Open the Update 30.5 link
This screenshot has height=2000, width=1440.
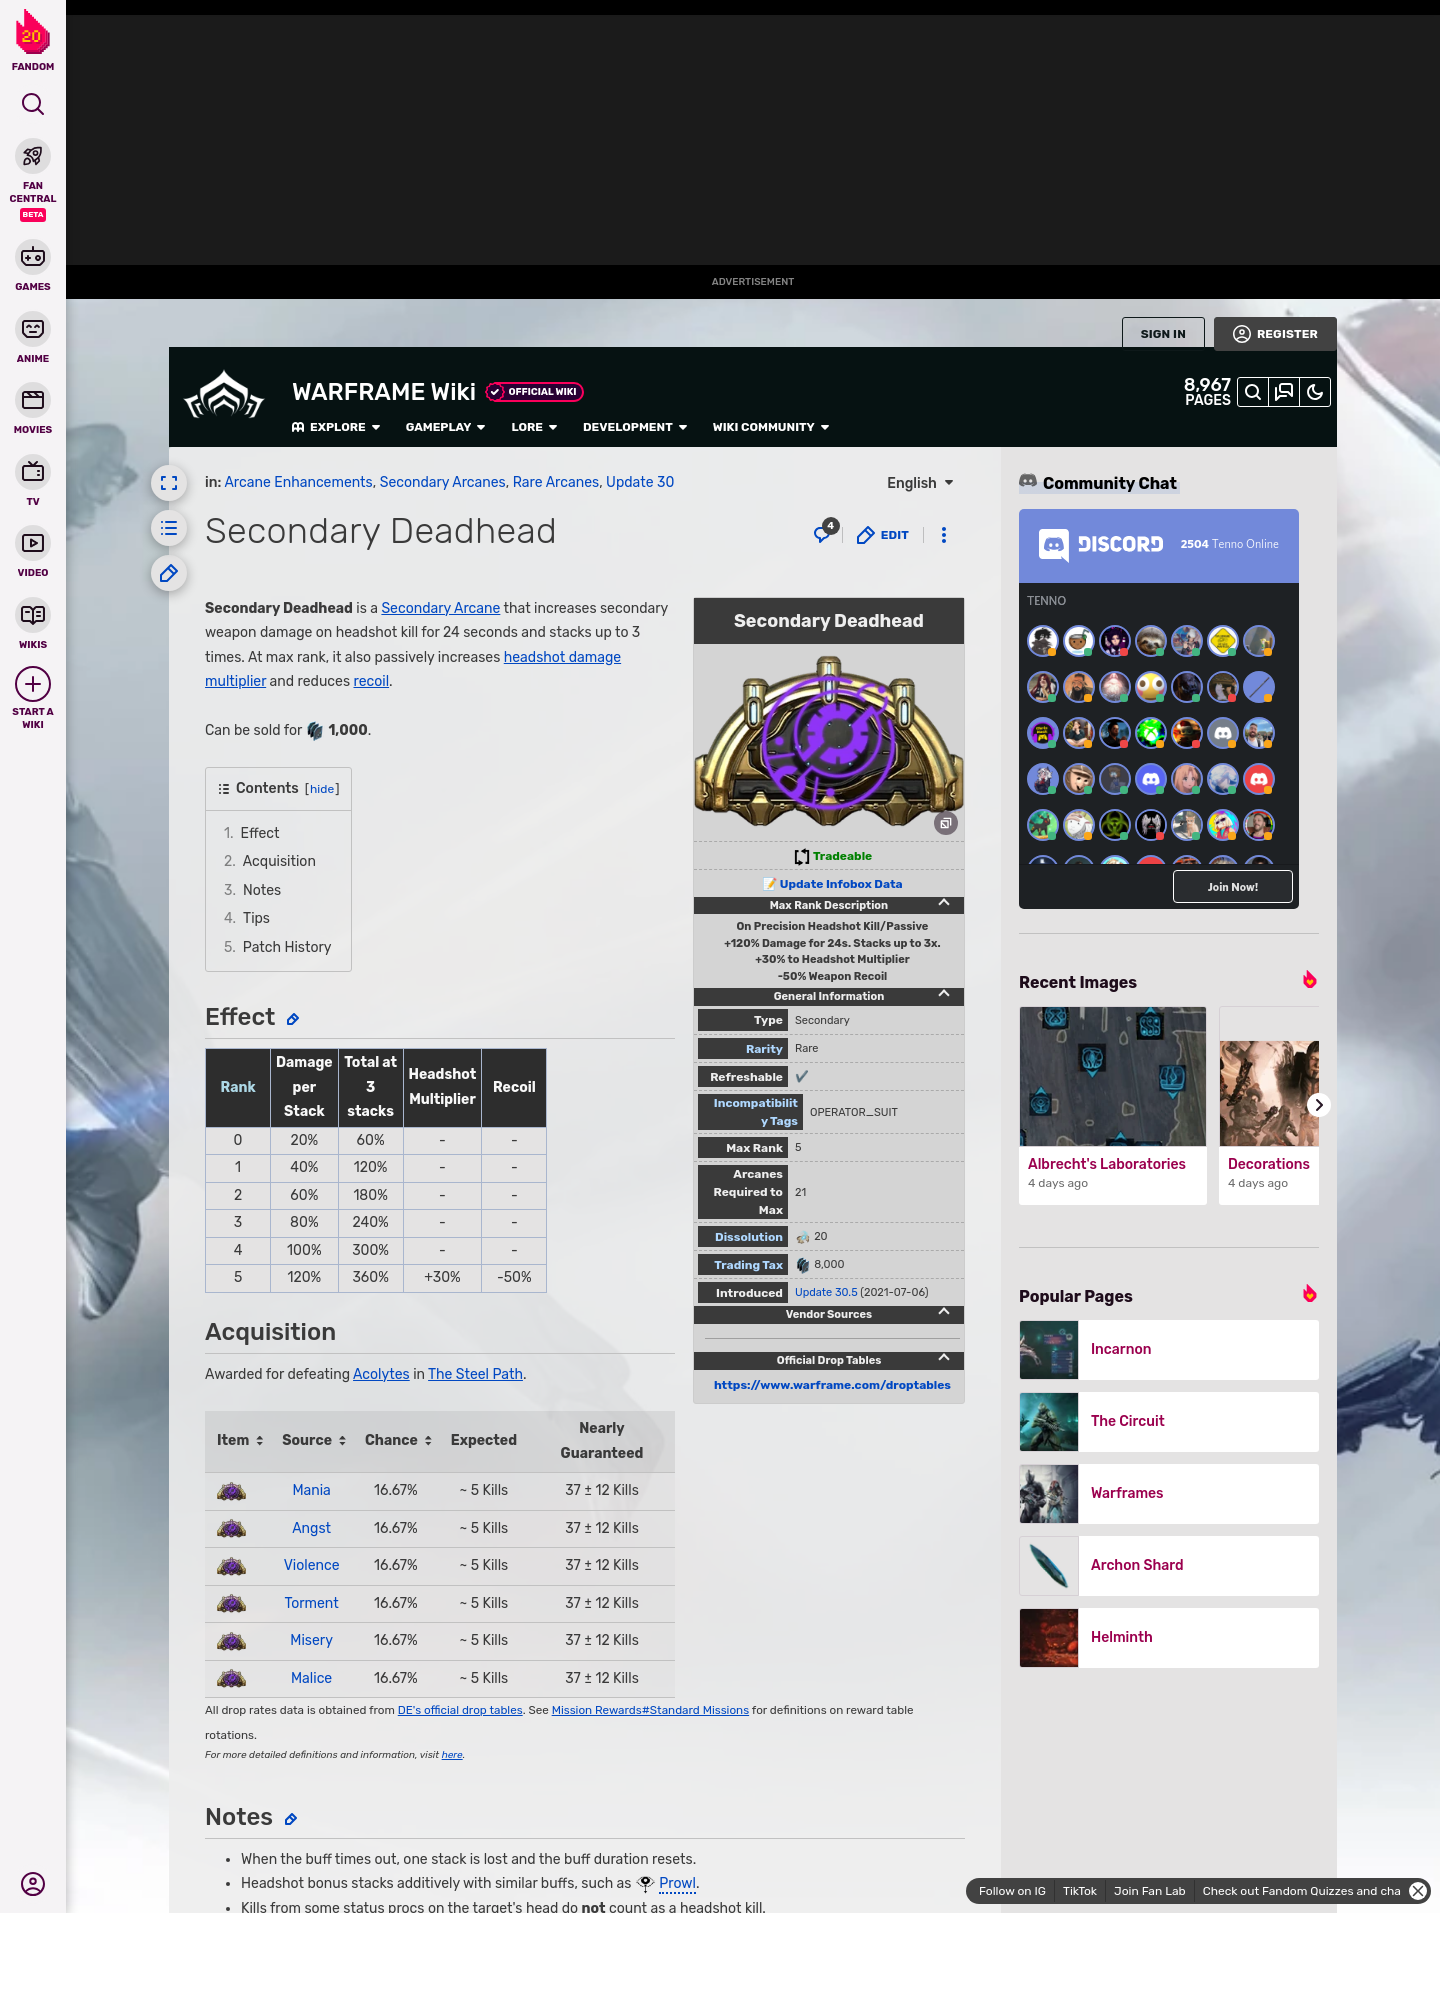point(826,1292)
